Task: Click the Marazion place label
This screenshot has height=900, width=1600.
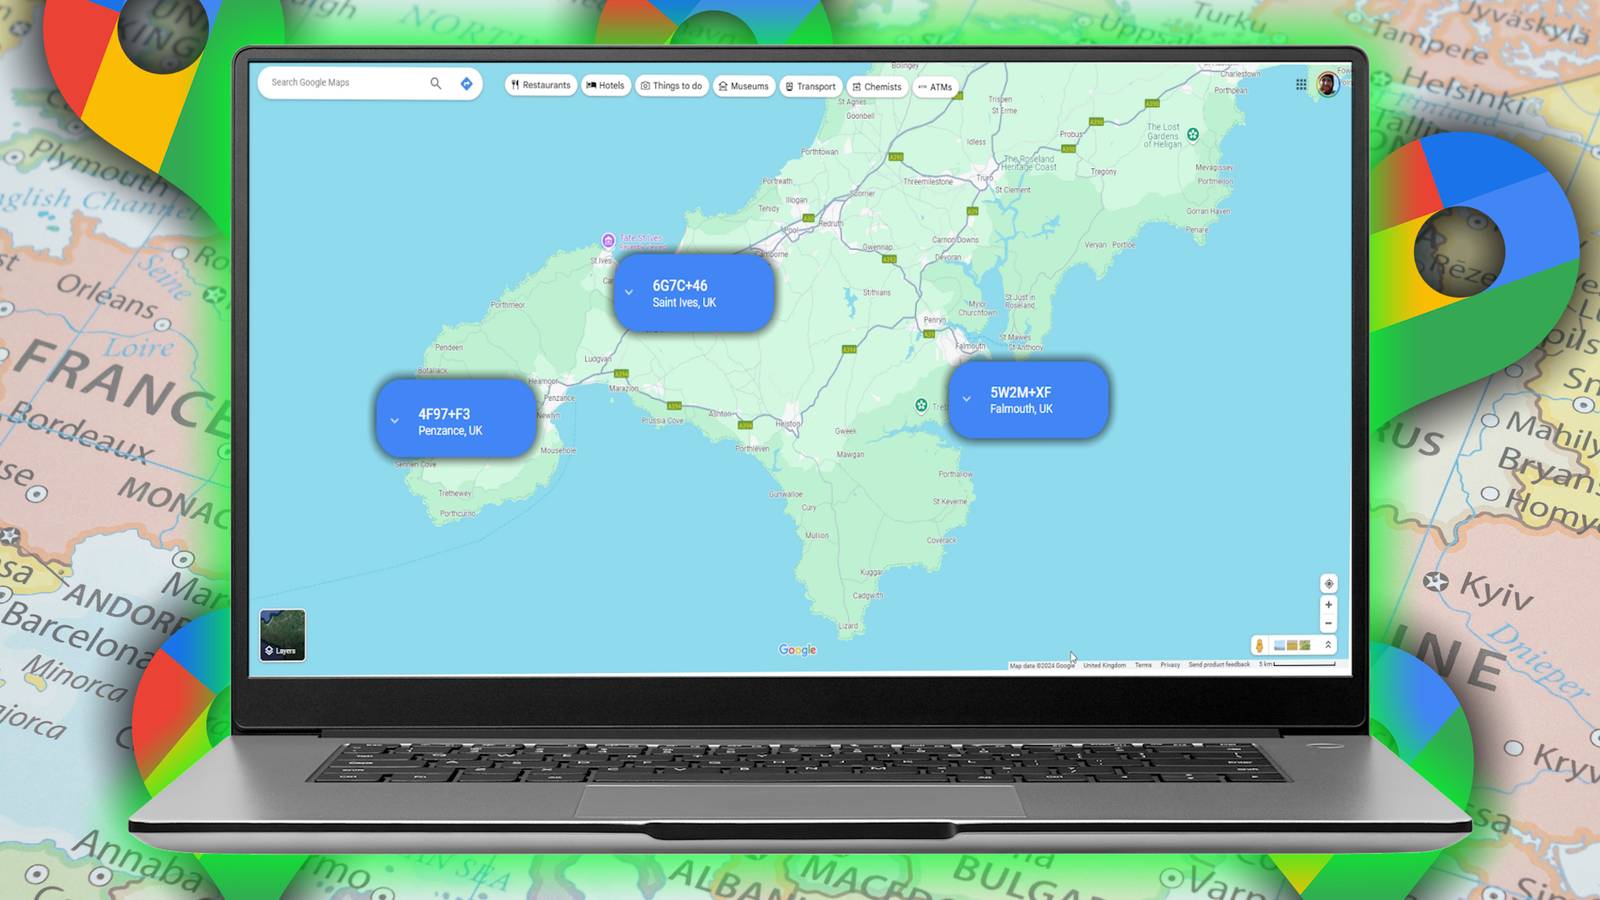Action: point(623,389)
